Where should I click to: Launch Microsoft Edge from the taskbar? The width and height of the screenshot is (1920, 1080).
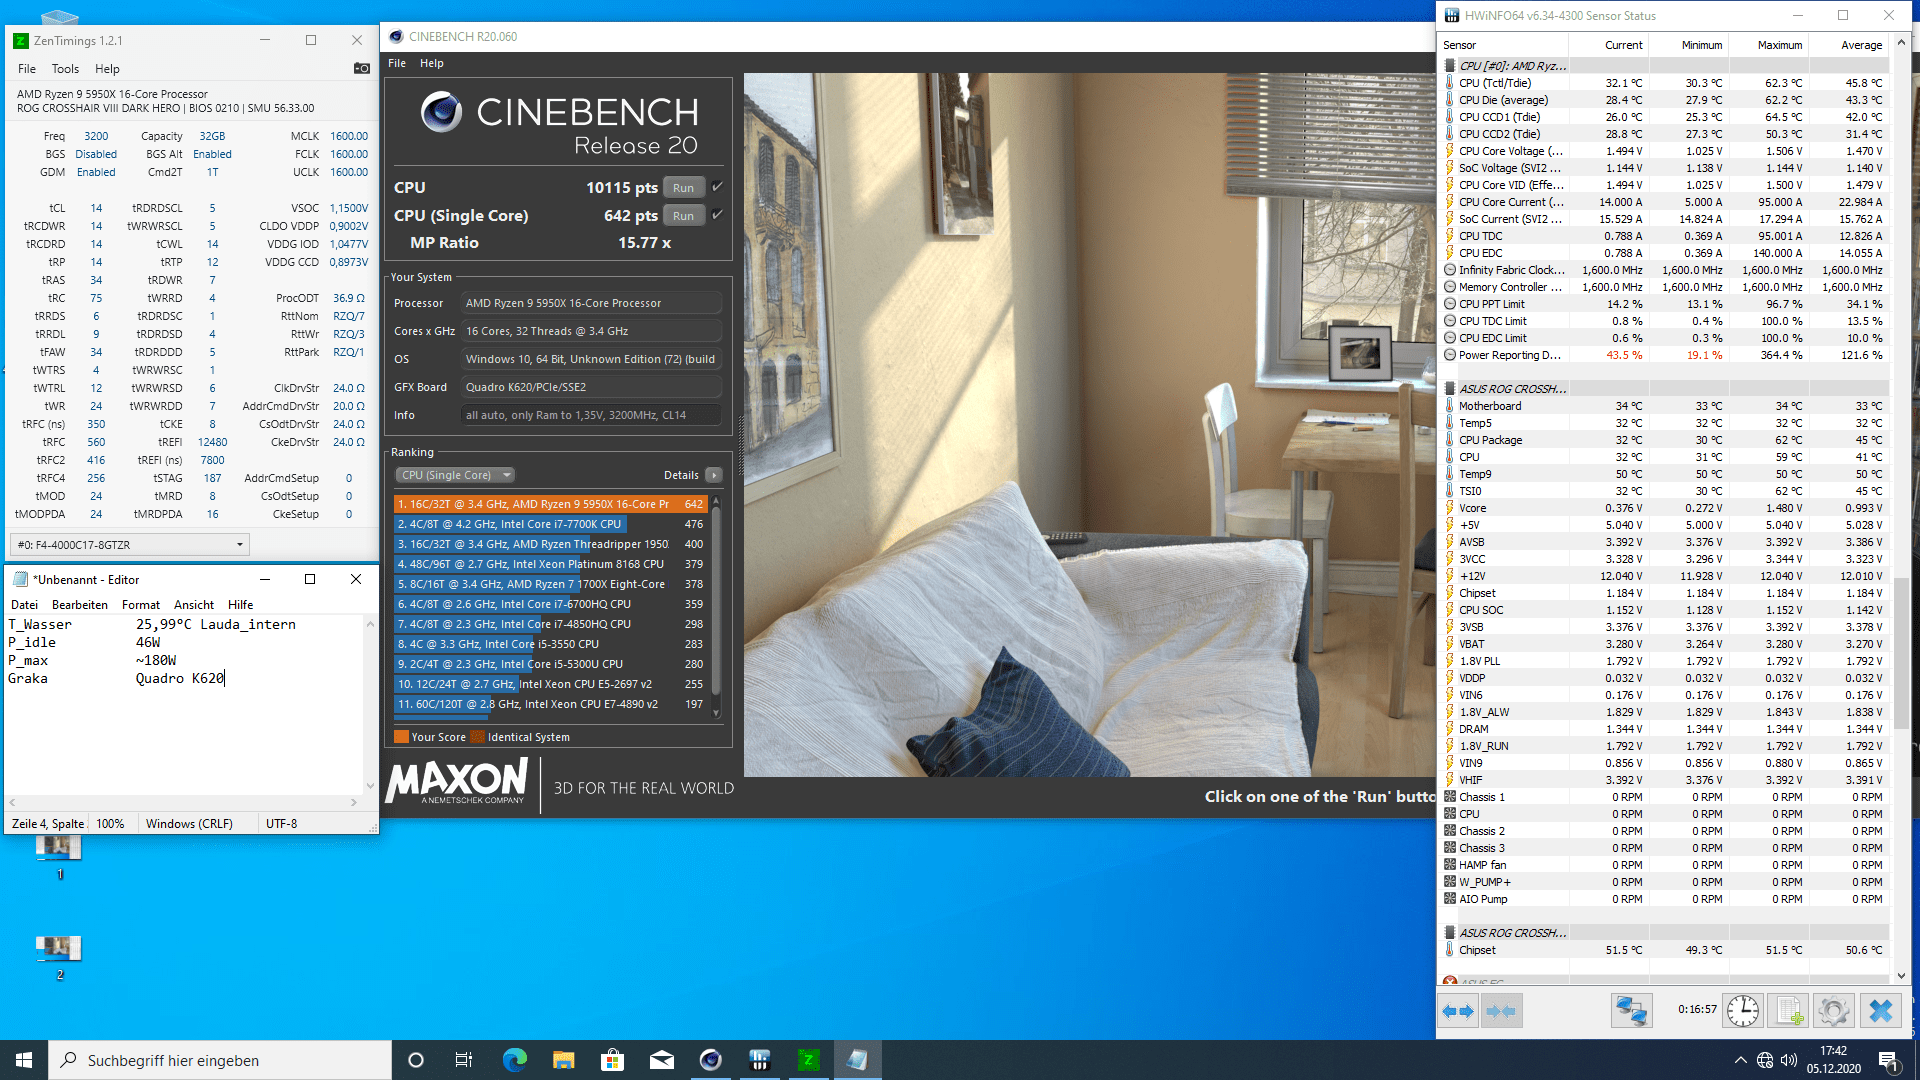pos(514,1060)
